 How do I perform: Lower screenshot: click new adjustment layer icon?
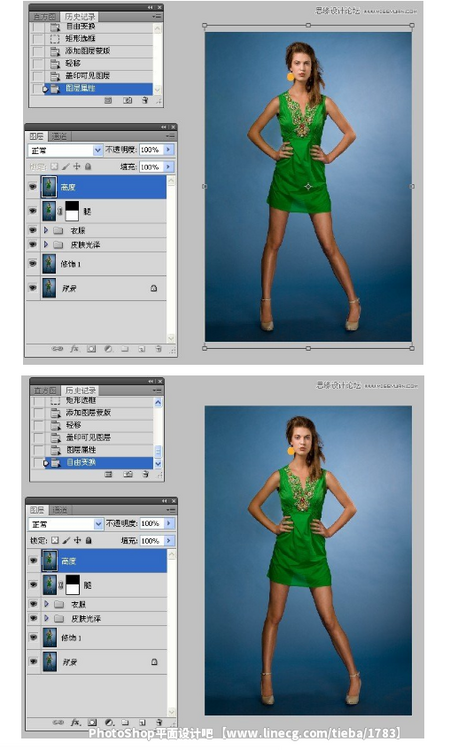[109, 722]
